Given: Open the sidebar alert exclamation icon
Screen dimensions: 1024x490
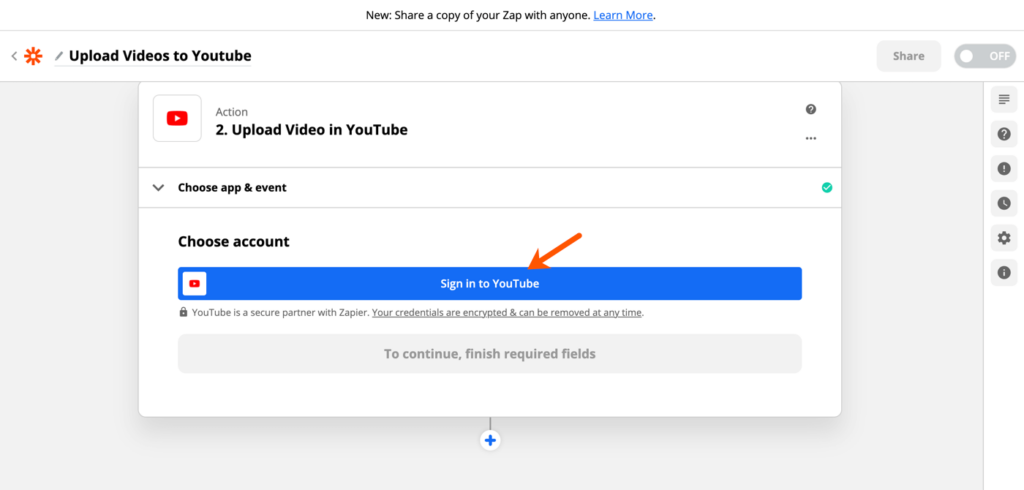Looking at the screenshot, I should (1004, 169).
